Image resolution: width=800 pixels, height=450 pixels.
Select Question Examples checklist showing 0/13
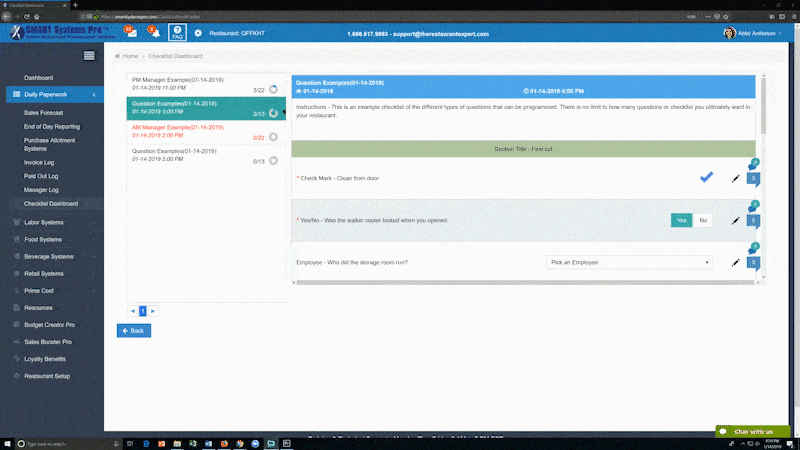pos(206,156)
